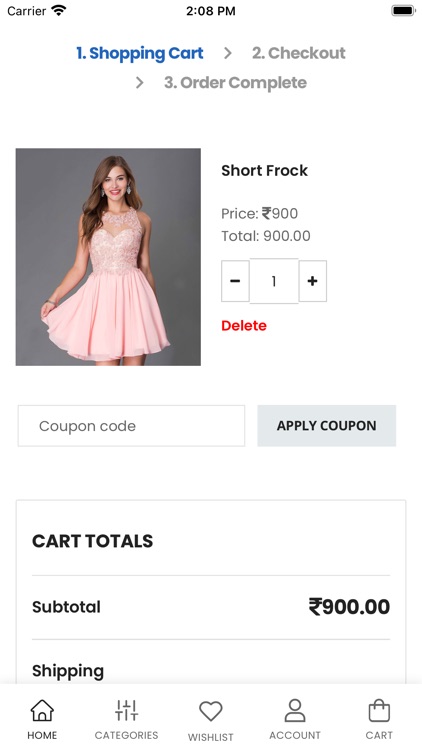Tap the Wi-Fi icon in status bar
Viewport: 422px width, 750px height.
[x=59, y=10]
